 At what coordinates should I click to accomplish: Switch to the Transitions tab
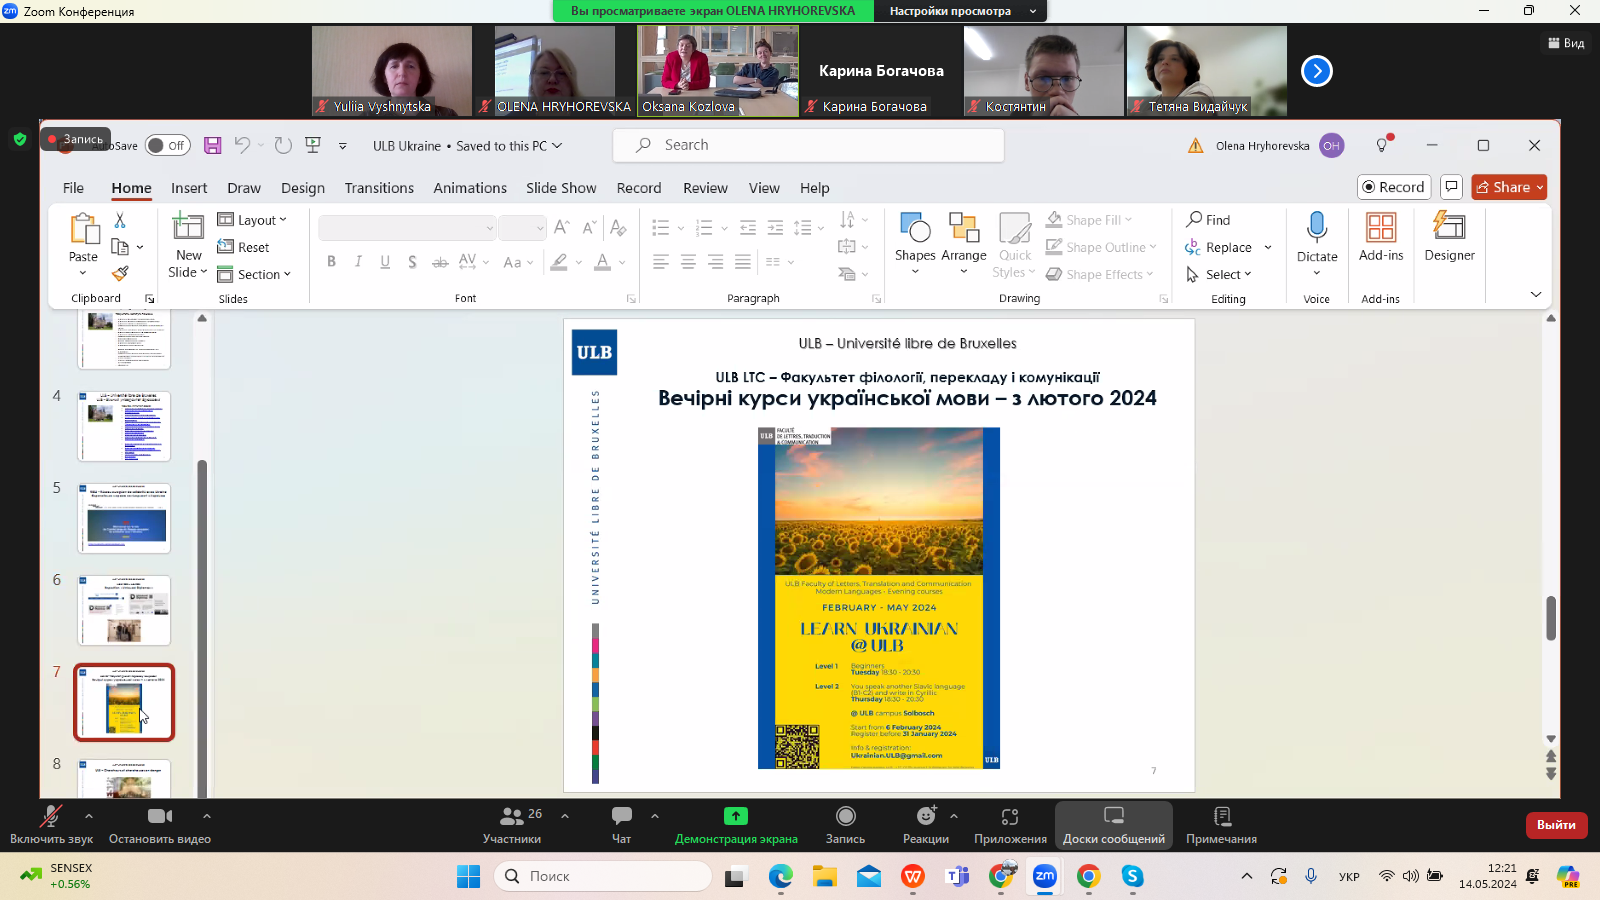(379, 188)
